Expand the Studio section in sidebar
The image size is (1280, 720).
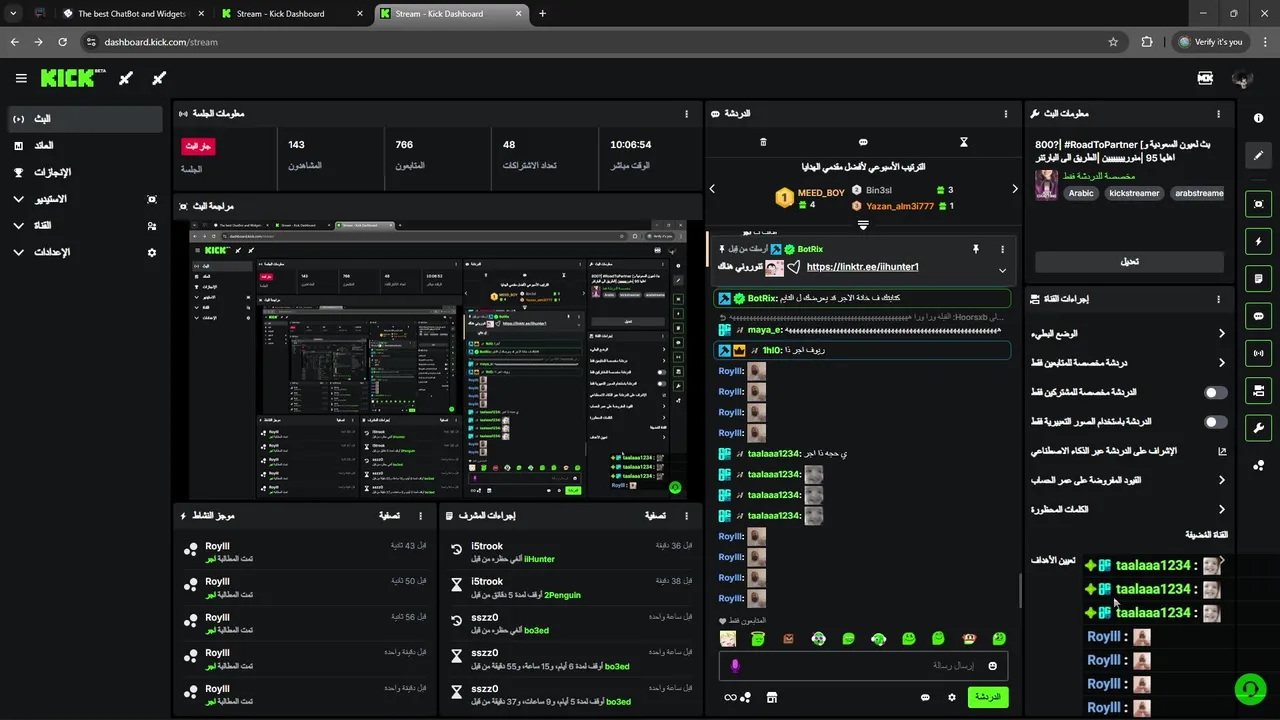point(18,199)
